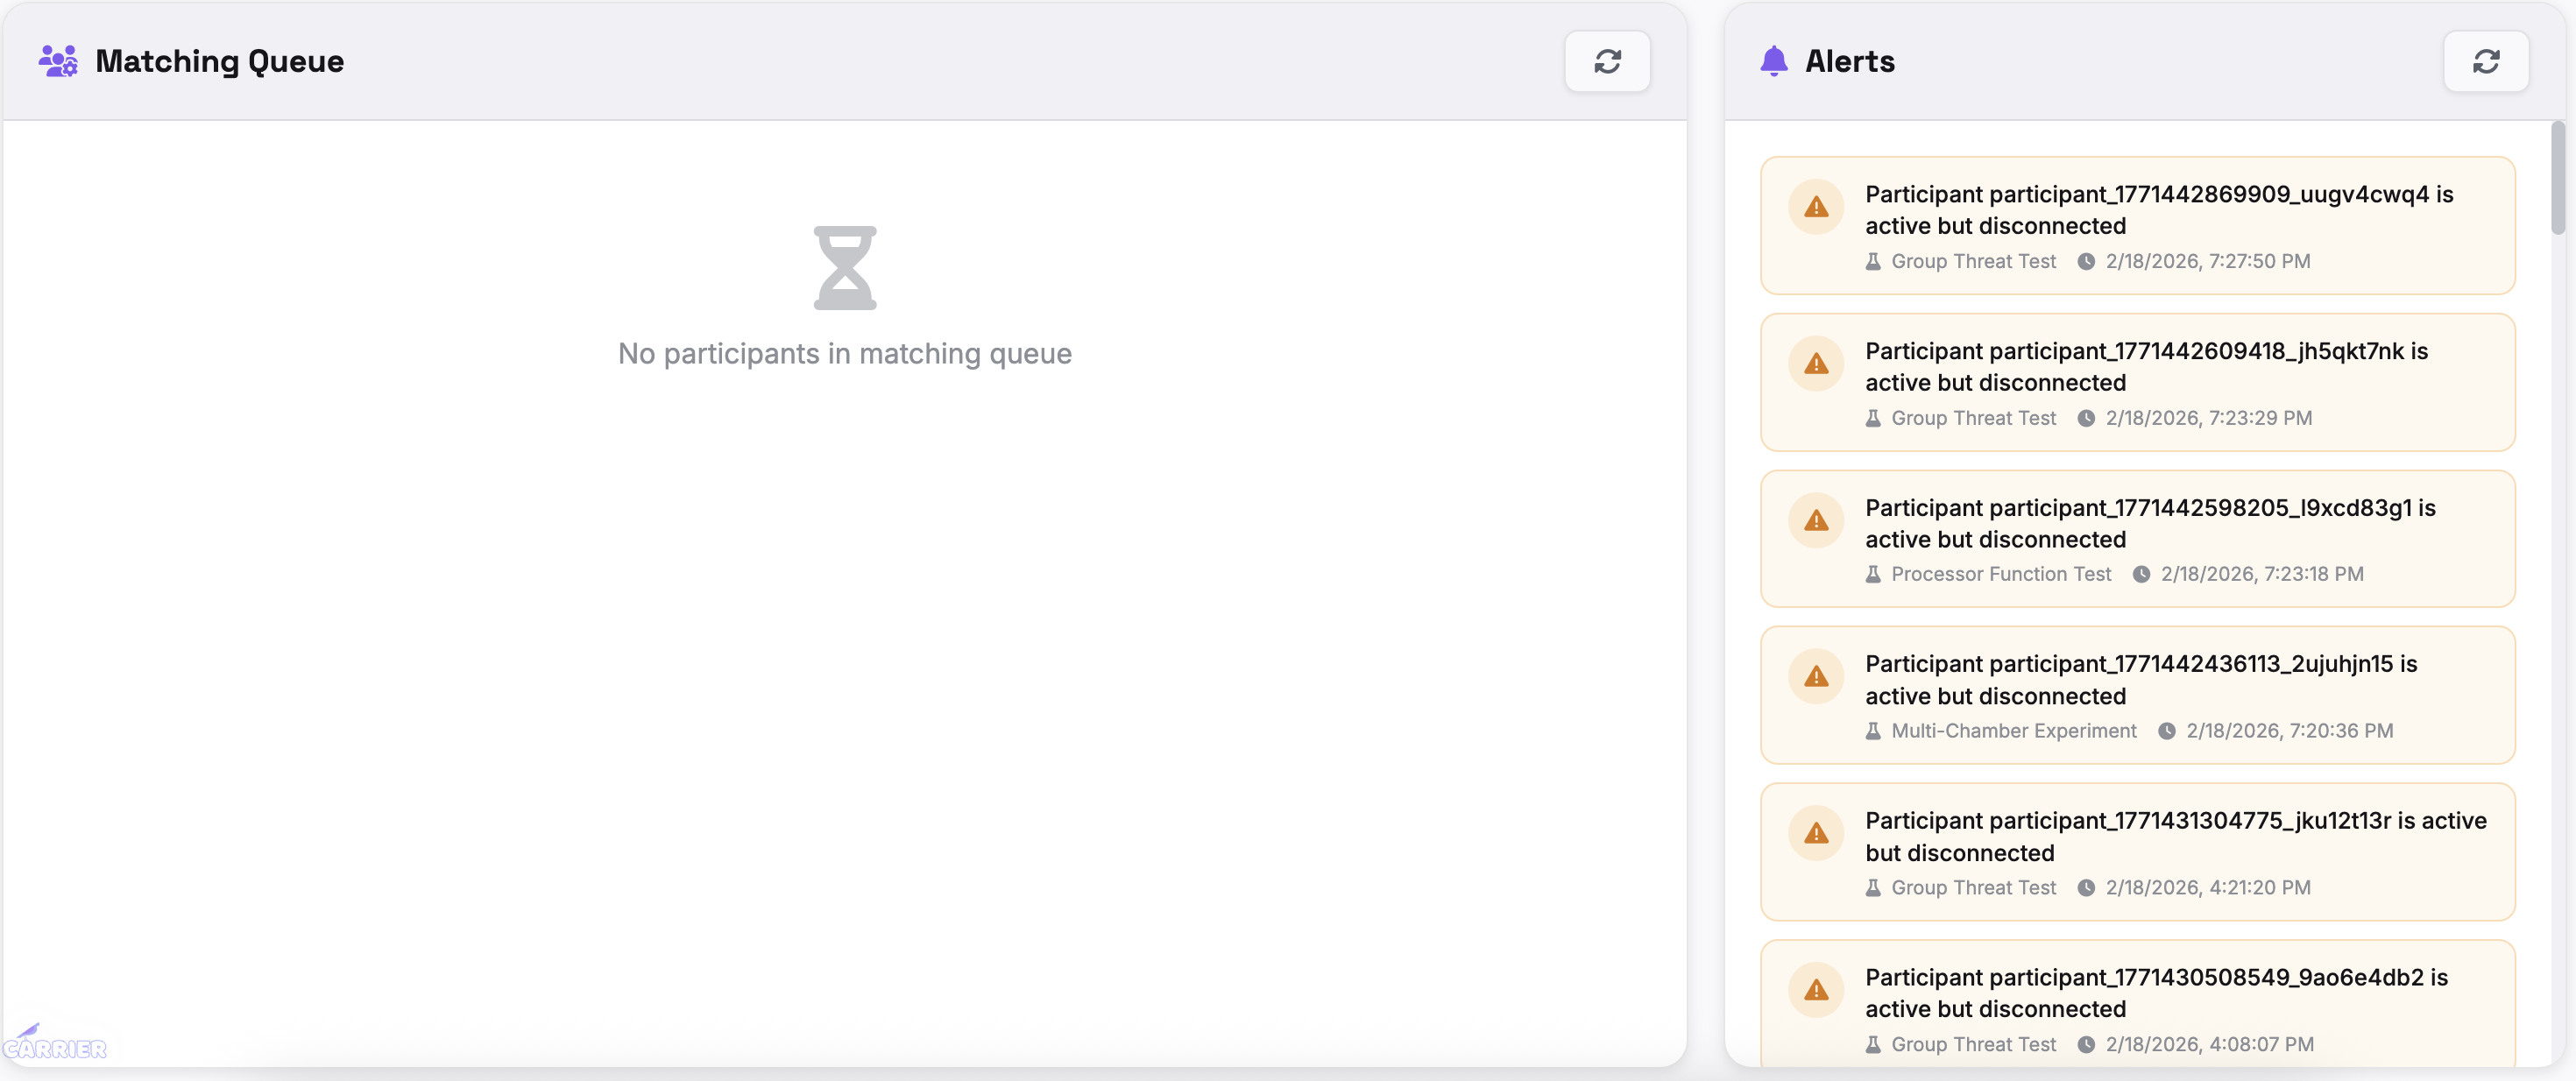This screenshot has width=2576, height=1081.
Task: Click the refresh icon in Alerts panel
Action: click(x=2487, y=61)
